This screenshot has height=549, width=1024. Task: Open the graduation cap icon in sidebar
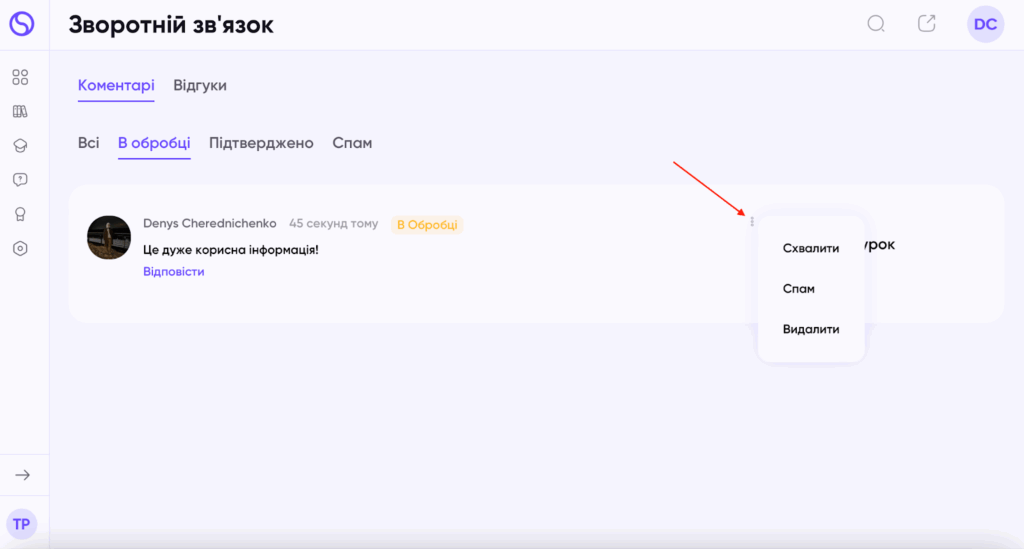point(20,145)
